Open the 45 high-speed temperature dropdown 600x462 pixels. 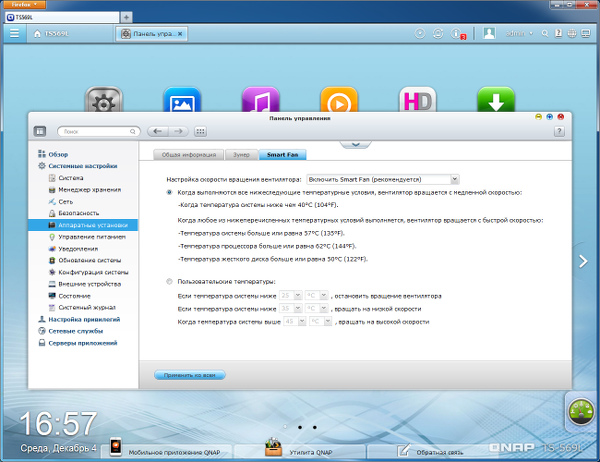tap(294, 322)
